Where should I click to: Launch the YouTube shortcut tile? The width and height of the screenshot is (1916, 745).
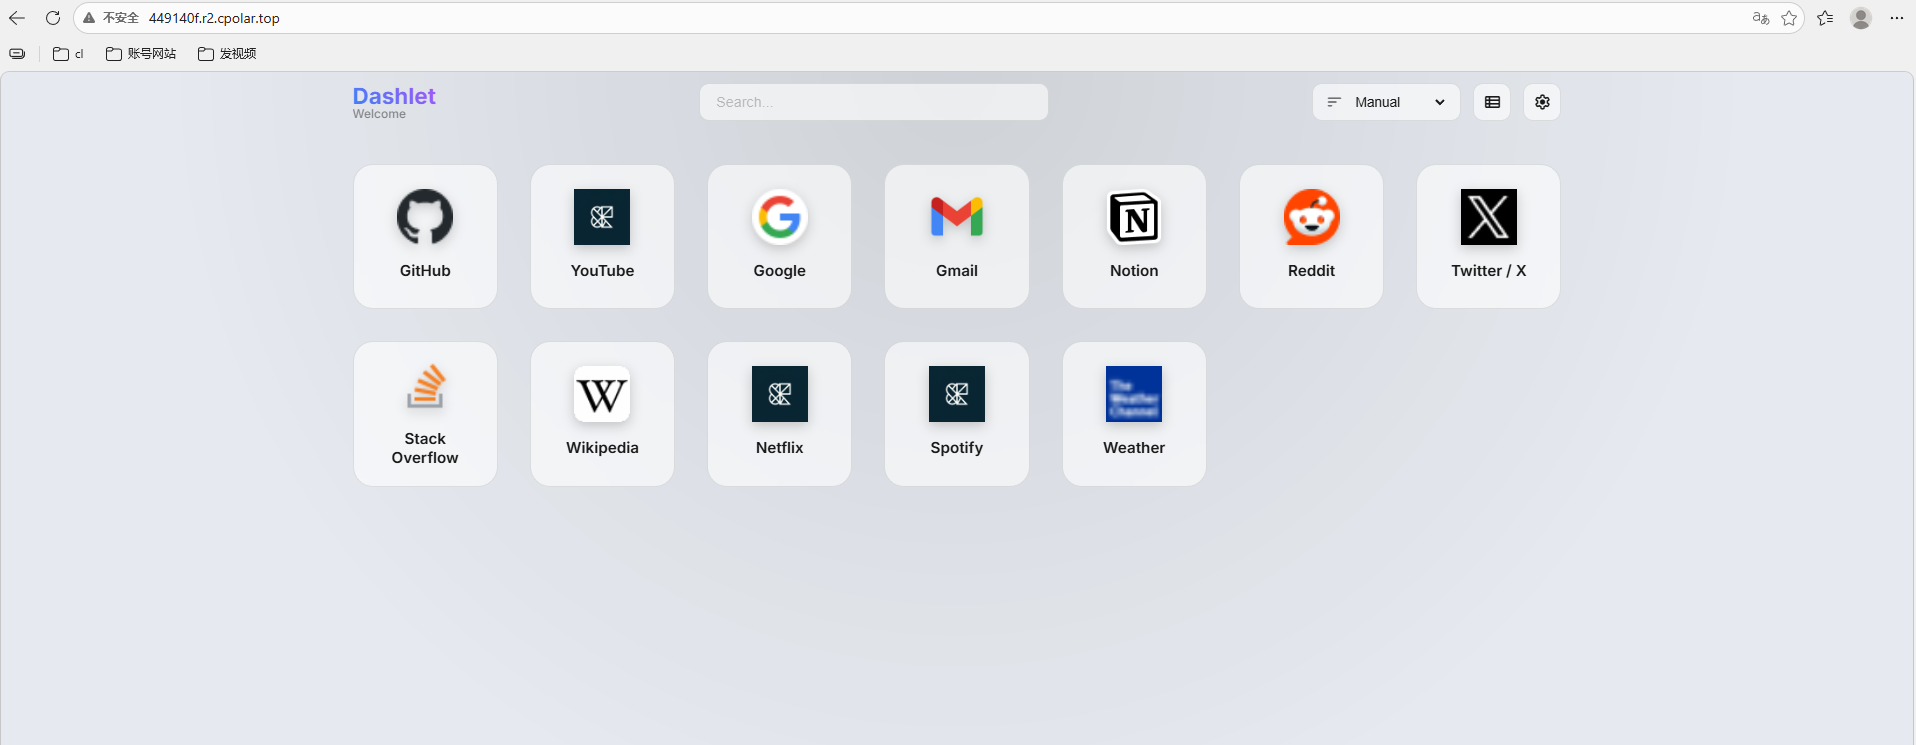pyautogui.click(x=602, y=236)
